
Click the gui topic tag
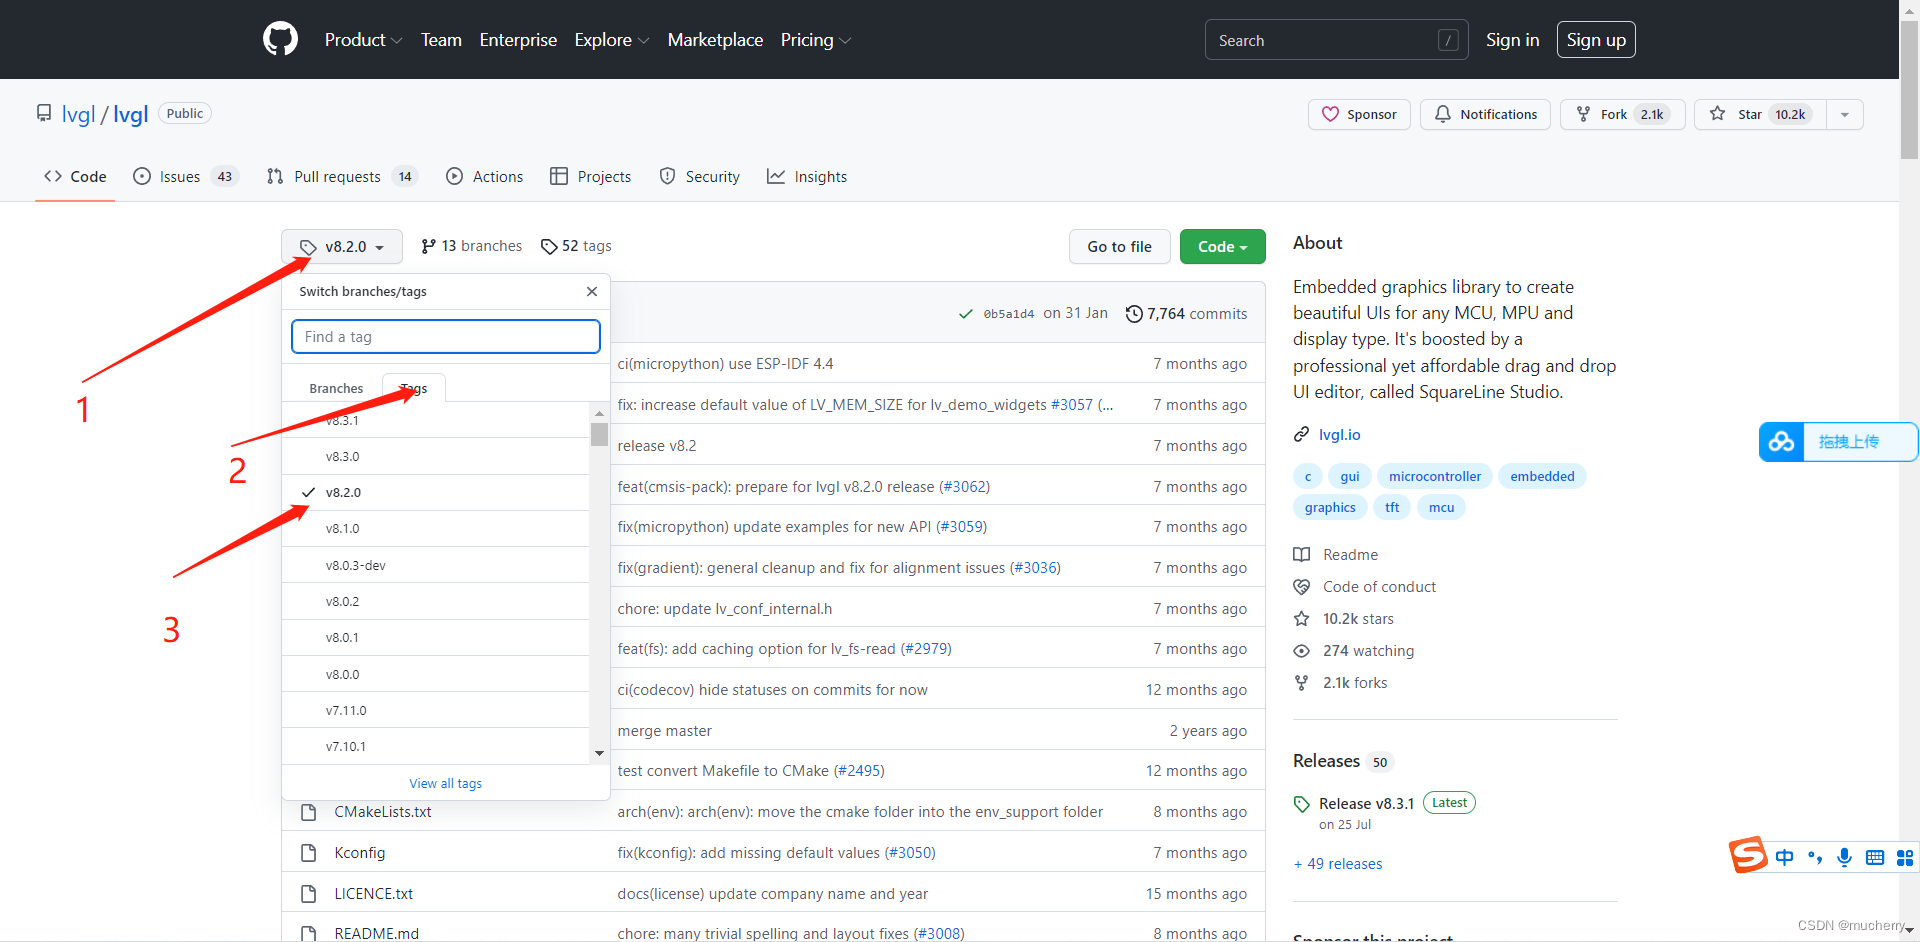[1350, 476]
